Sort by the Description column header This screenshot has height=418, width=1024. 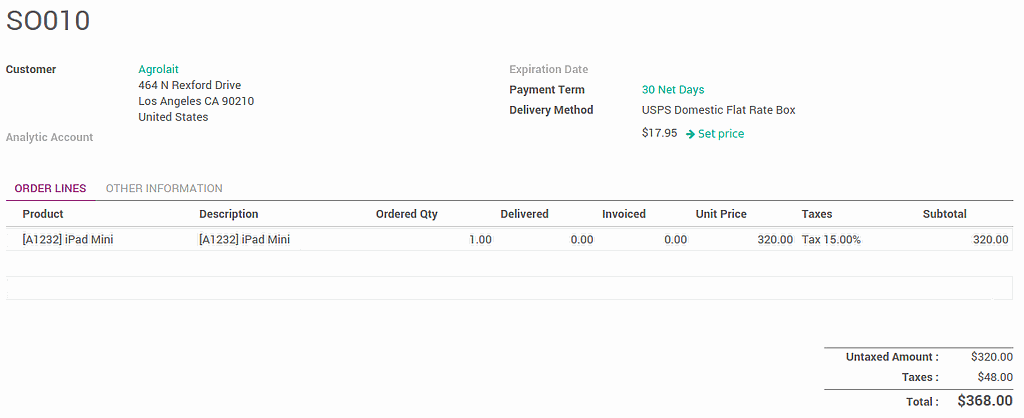(x=228, y=214)
